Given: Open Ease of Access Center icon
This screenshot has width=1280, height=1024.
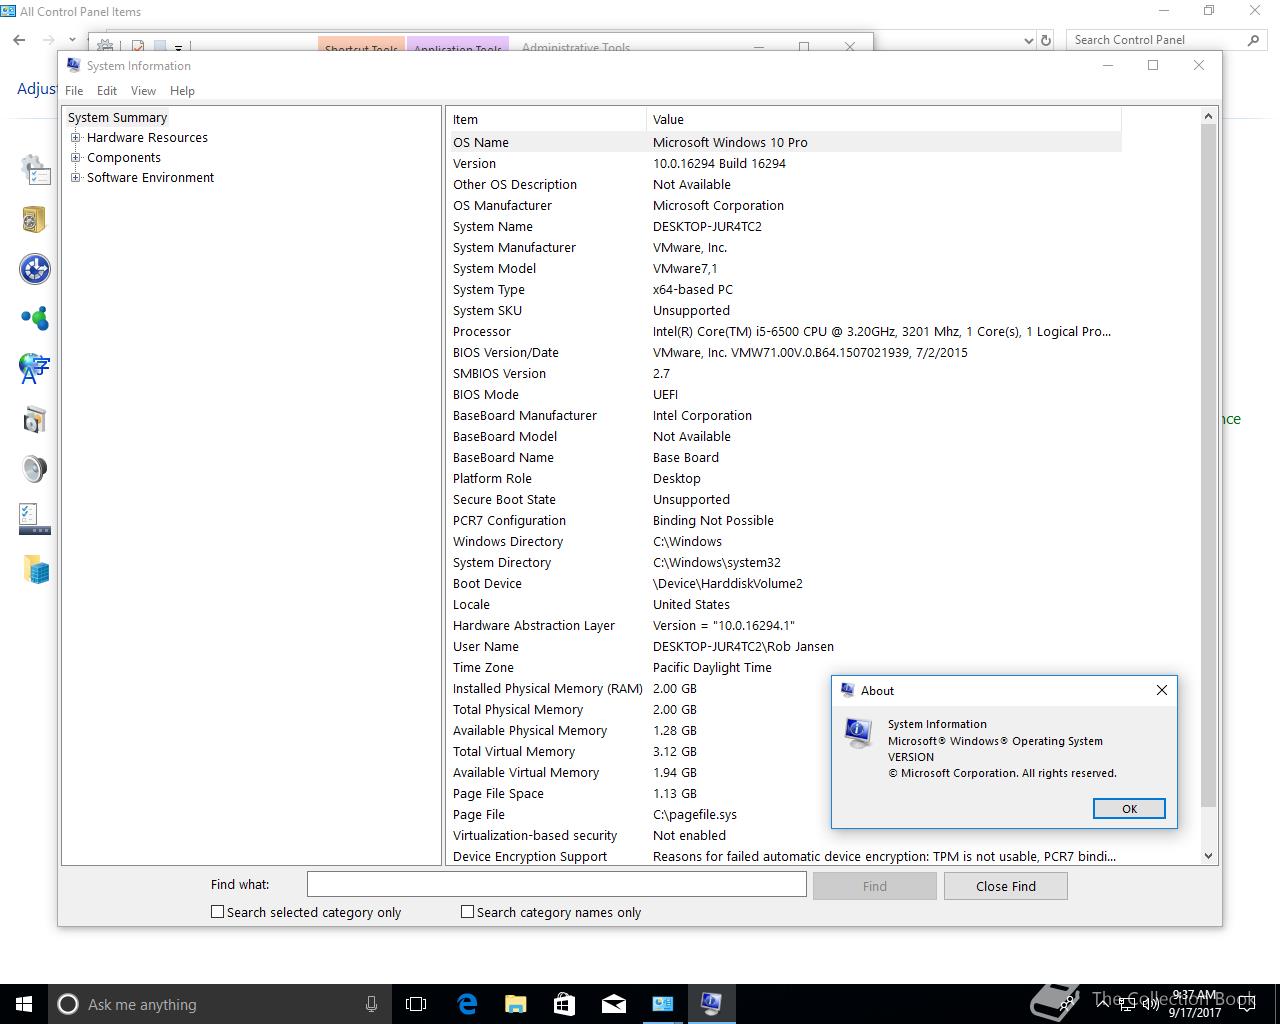Looking at the screenshot, I should pyautogui.click(x=35, y=269).
